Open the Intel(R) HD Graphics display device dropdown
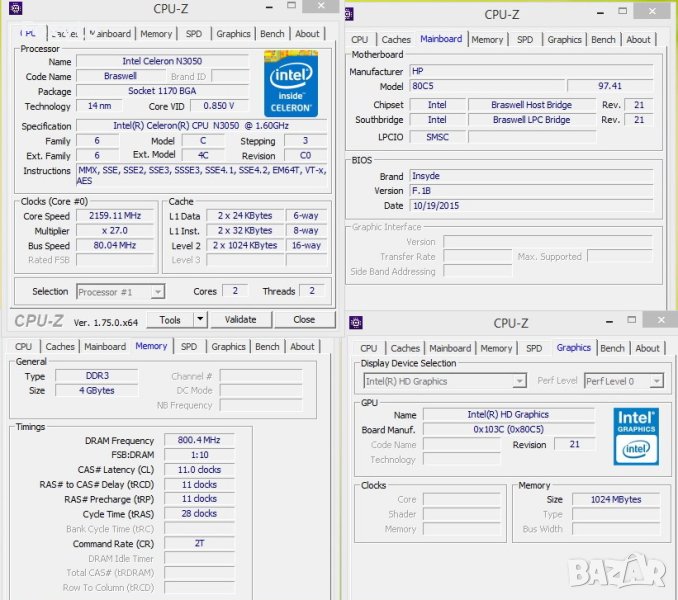The width and height of the screenshot is (678, 600). [519, 381]
